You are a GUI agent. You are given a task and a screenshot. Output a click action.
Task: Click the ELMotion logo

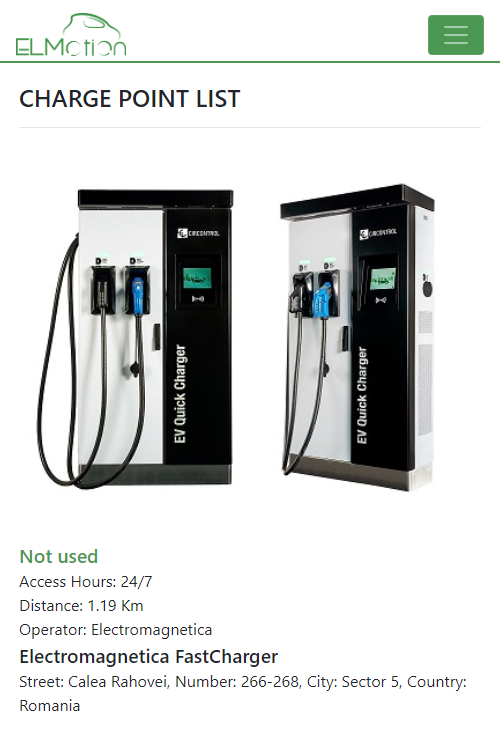click(x=71, y=35)
